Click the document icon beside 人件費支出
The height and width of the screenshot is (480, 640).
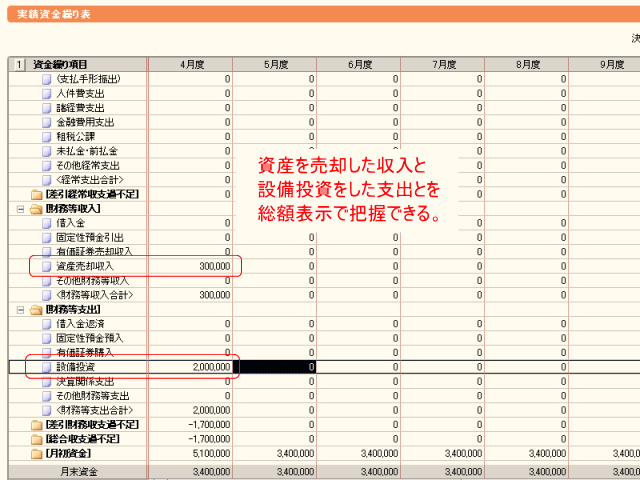(47, 93)
